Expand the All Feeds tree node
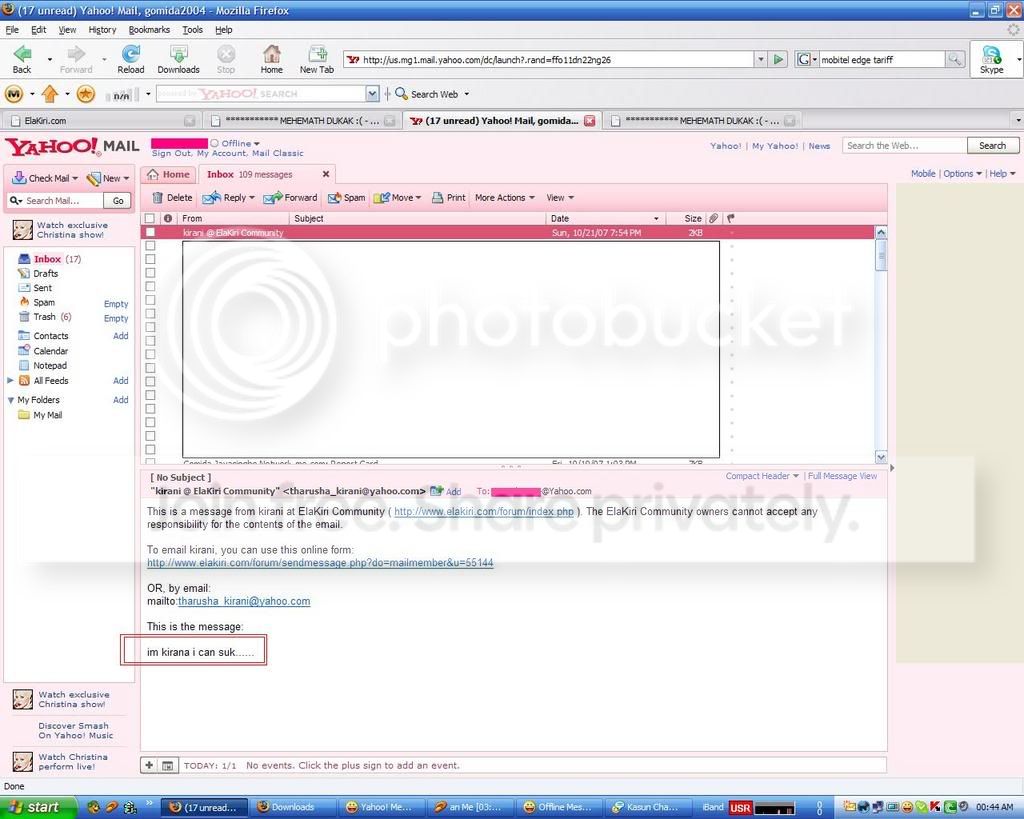Viewport: 1024px width, 819px height. click(x=10, y=380)
